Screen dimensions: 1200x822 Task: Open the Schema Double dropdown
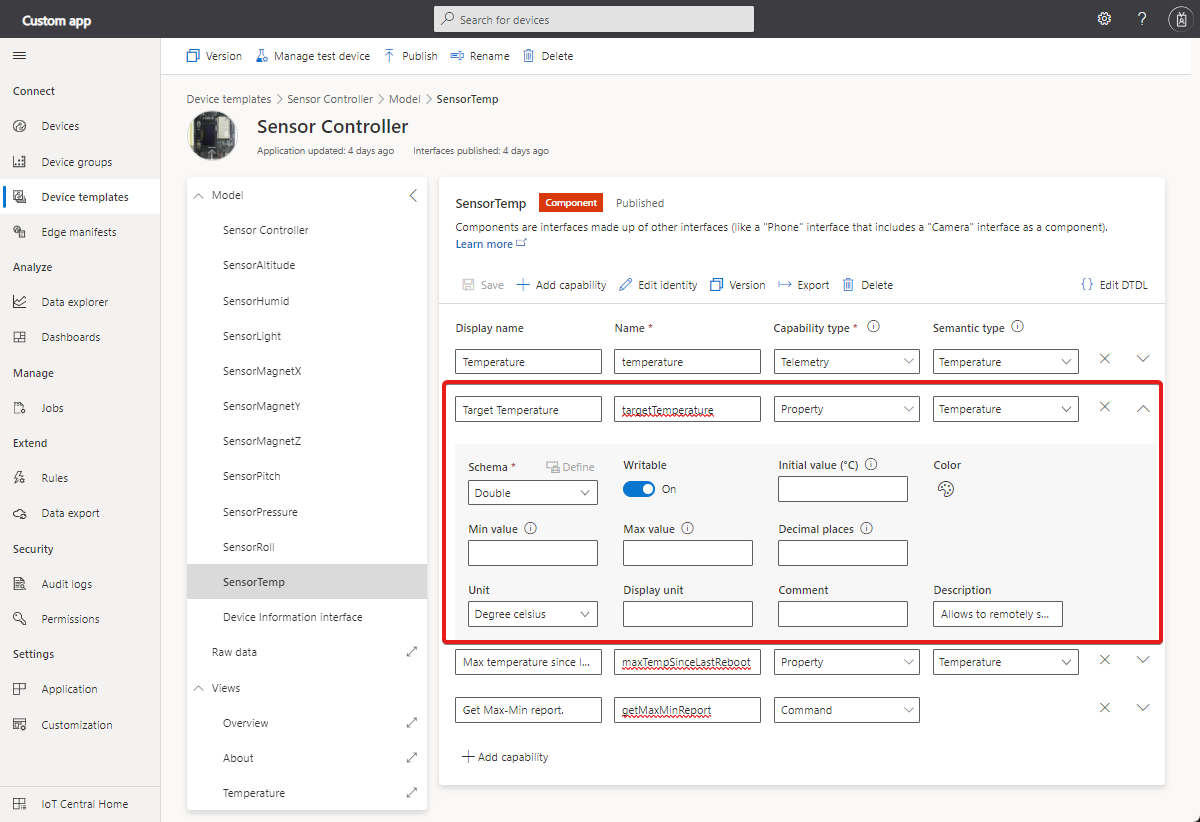tap(533, 493)
